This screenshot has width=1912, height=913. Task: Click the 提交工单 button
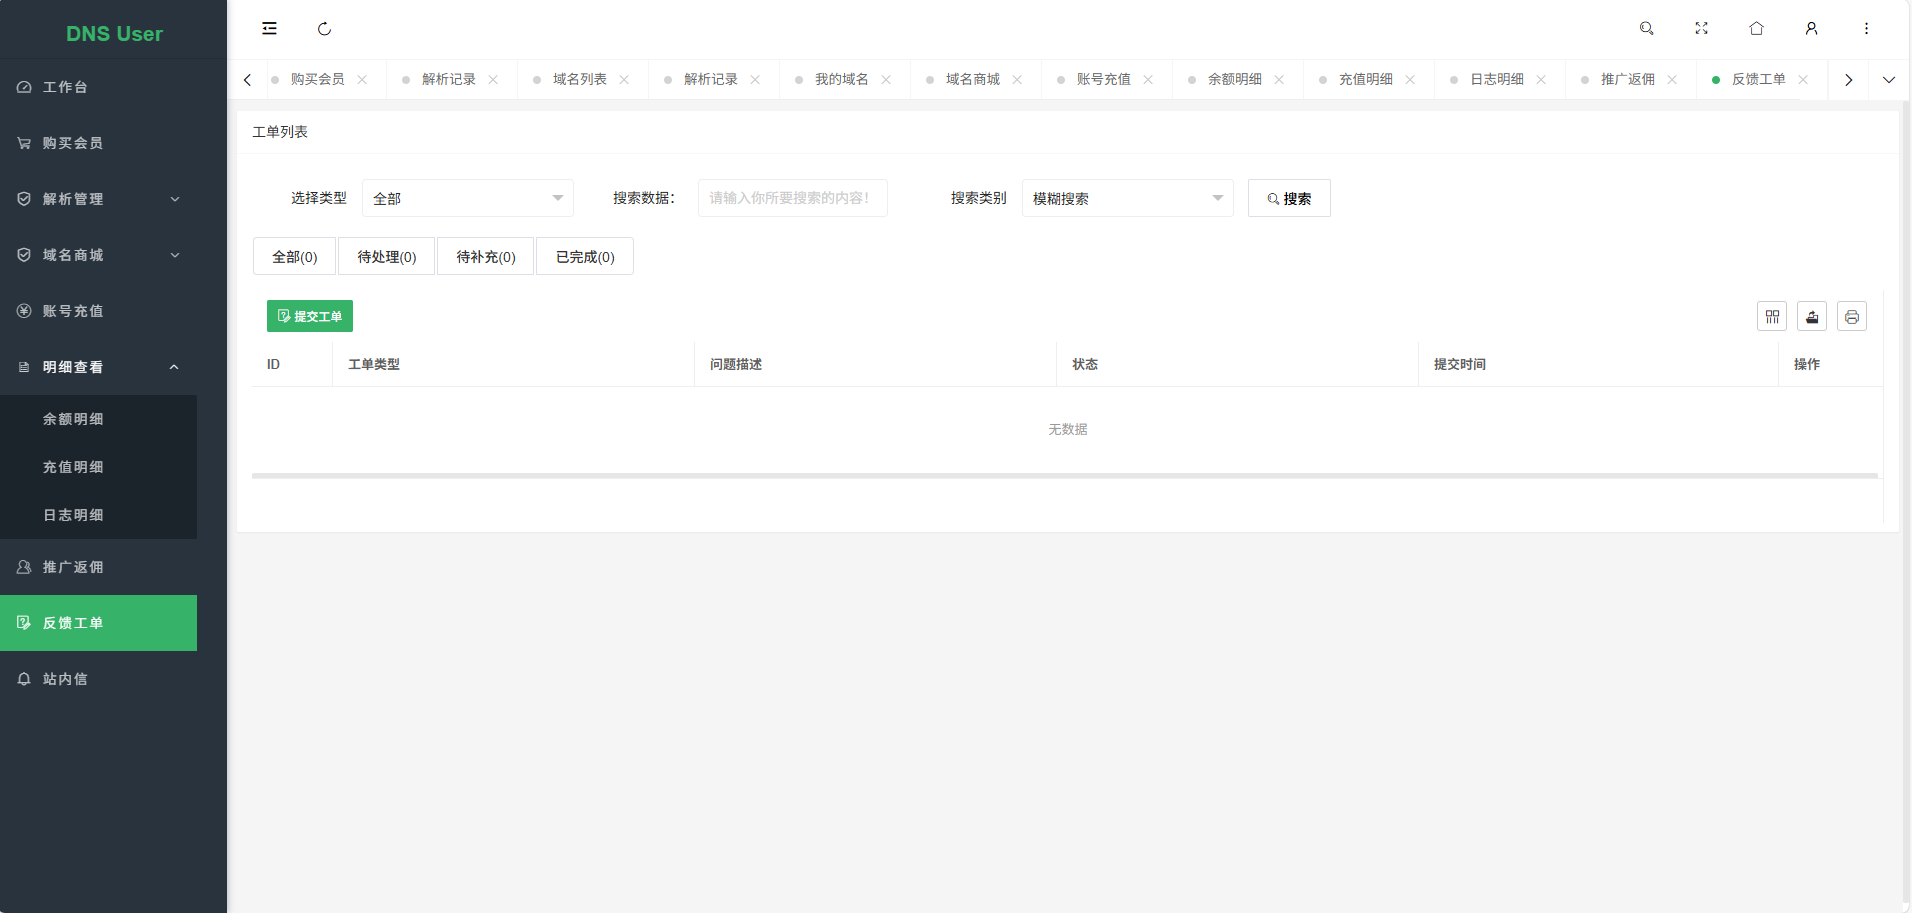(x=309, y=316)
